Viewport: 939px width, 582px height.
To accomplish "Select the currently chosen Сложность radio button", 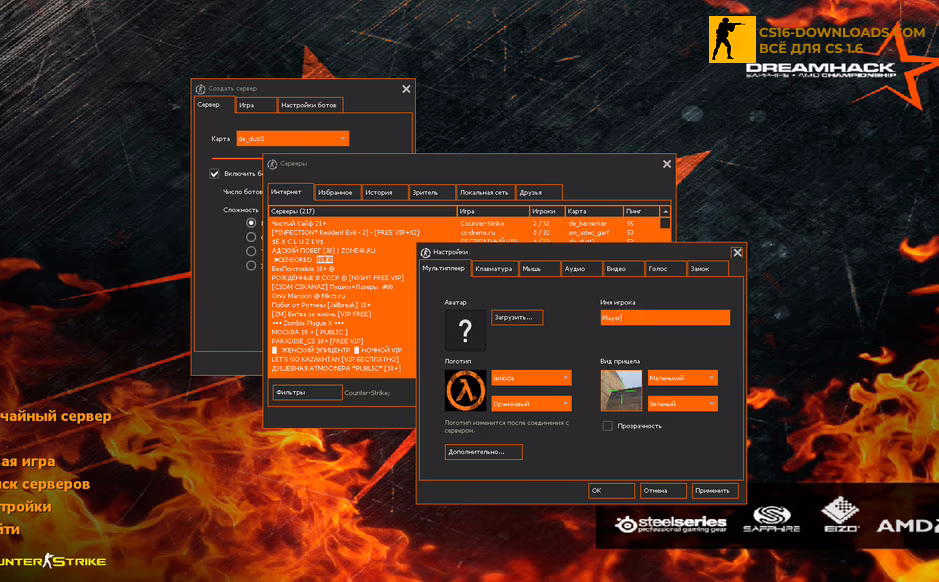I will point(251,223).
